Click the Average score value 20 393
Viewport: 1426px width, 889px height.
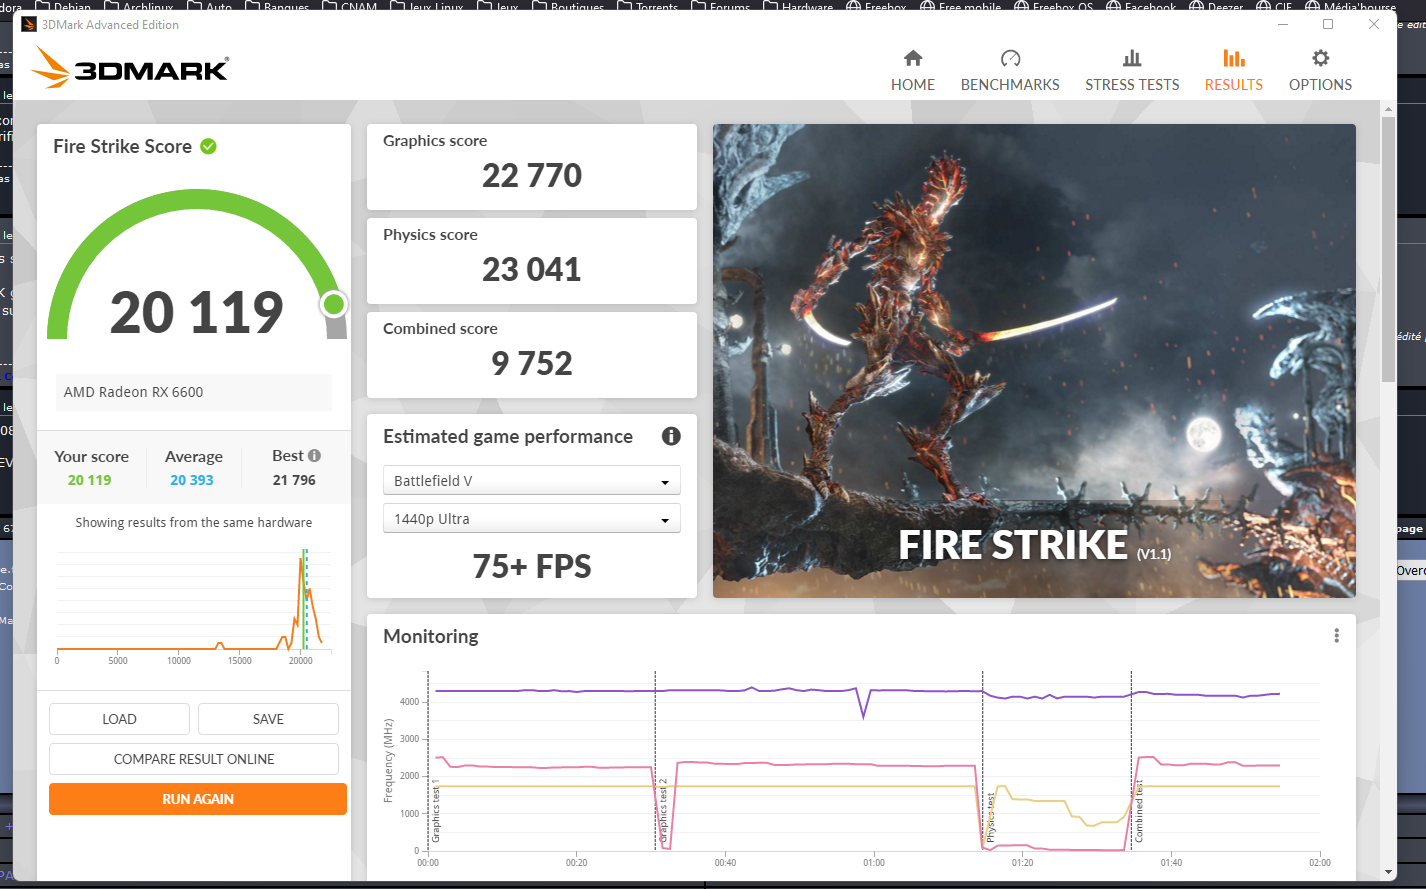point(192,480)
